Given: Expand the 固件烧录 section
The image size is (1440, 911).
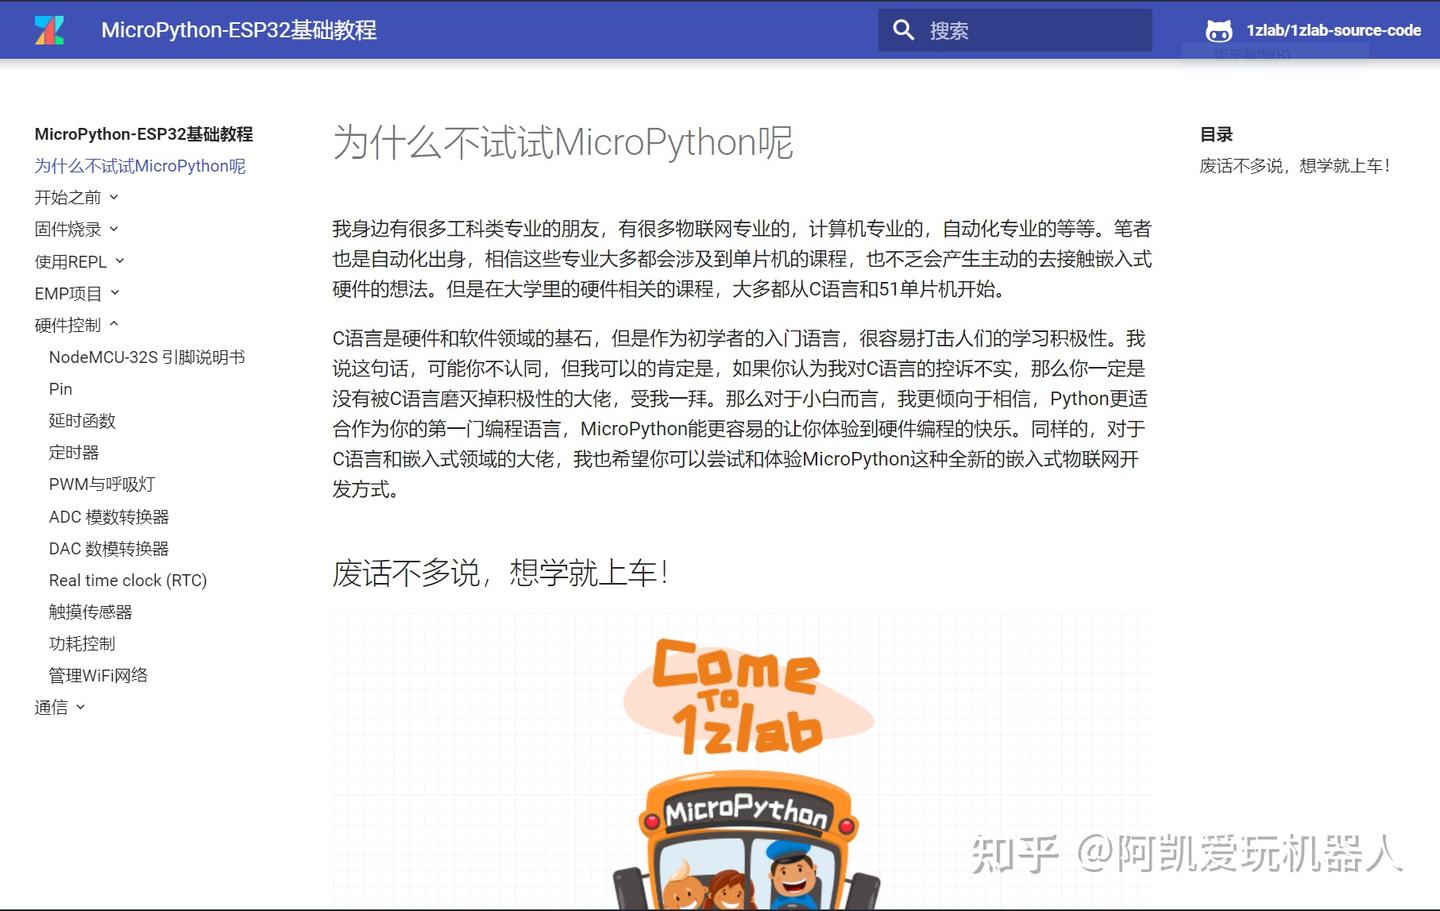Looking at the screenshot, I should point(70,229).
